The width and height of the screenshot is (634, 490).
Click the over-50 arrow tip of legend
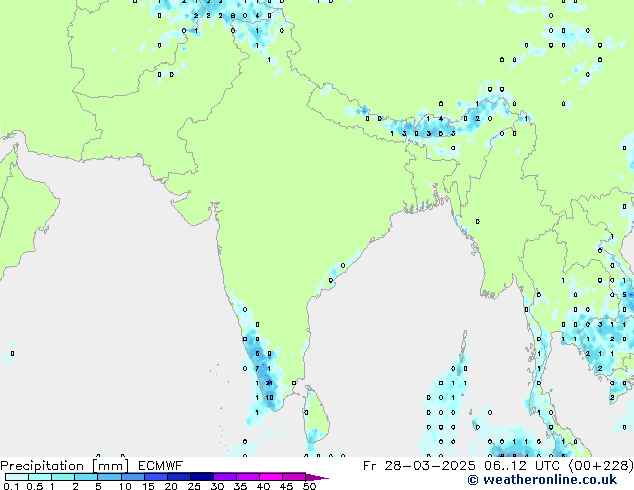(317, 477)
